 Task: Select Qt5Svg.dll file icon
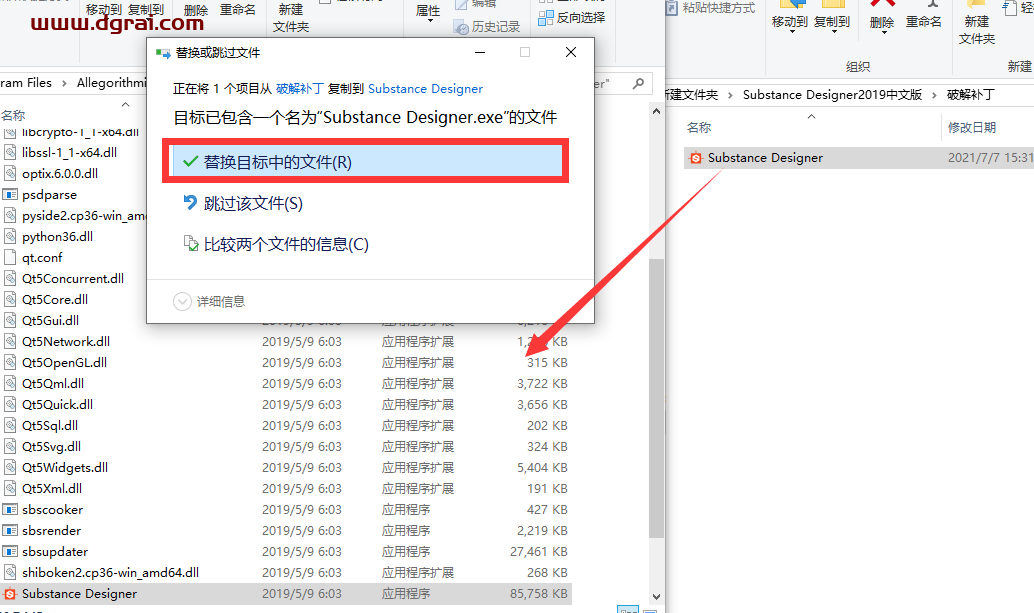[10, 446]
